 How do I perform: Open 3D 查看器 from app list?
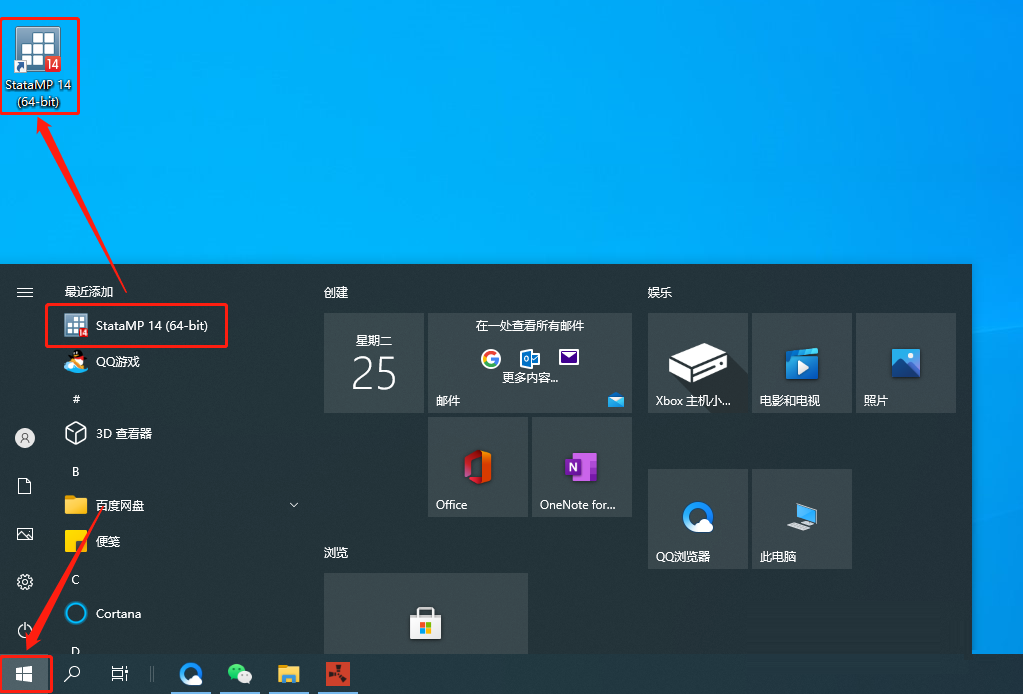pos(123,434)
